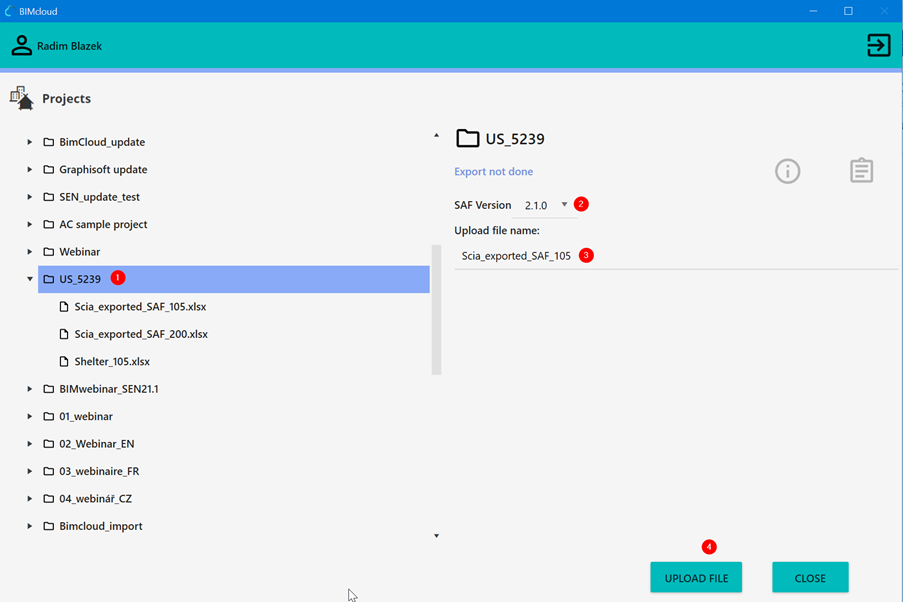903x602 pixels.
Task: Open the info icon for US_5239
Action: (787, 171)
